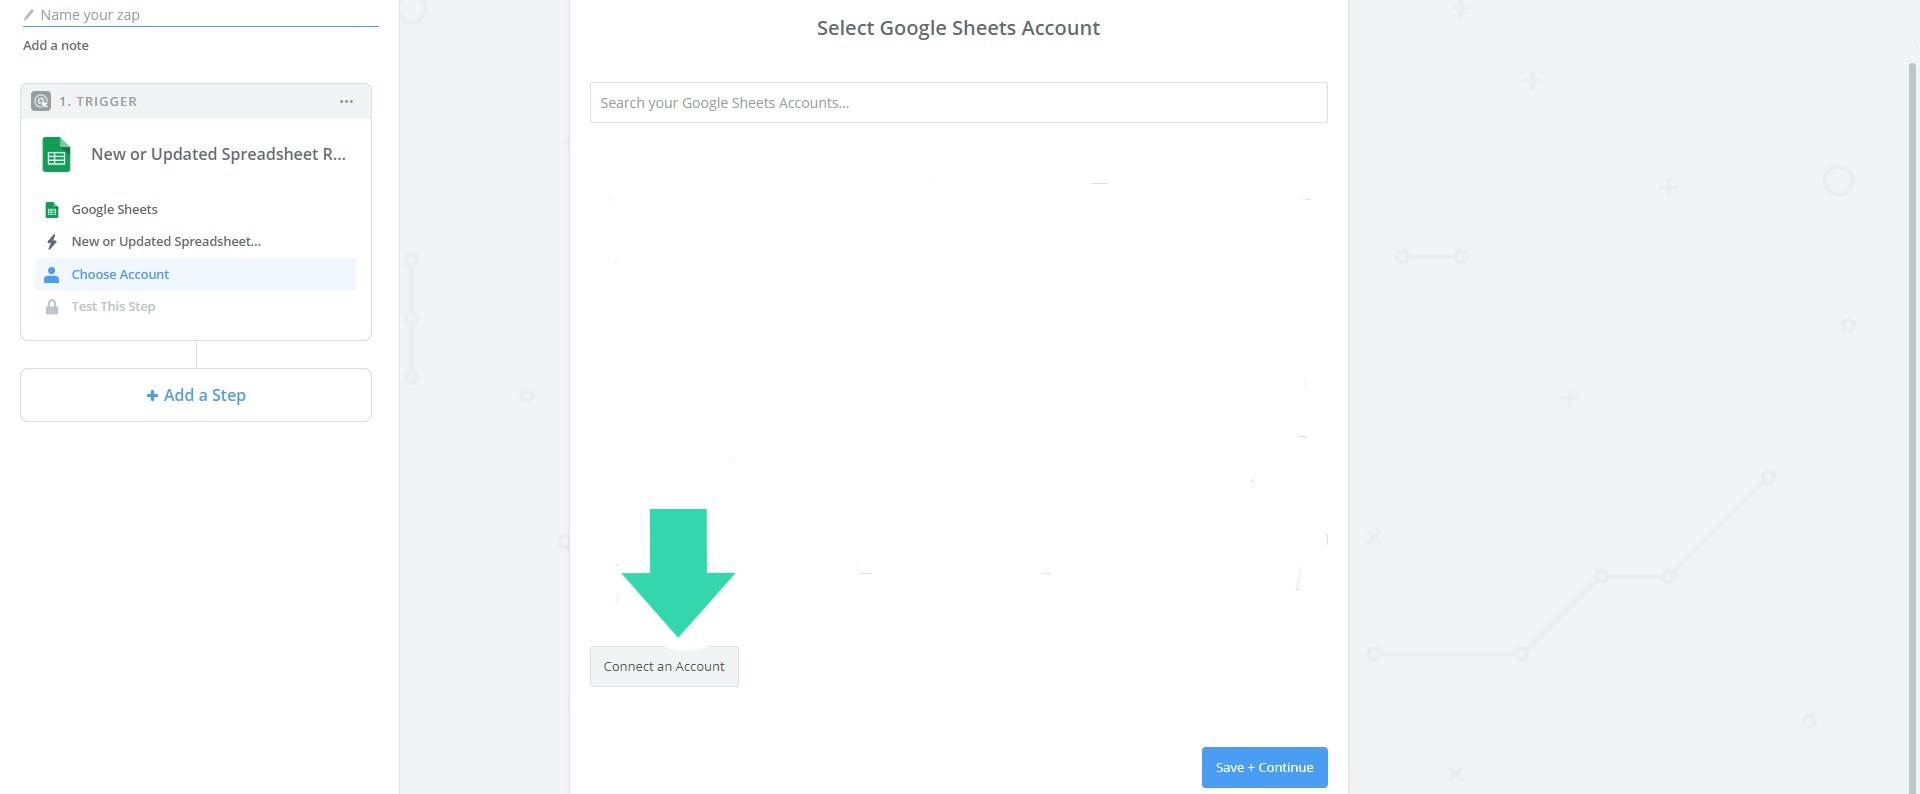Click the 'Add a note' link
Viewport: 1920px width, 794px height.
[56, 45]
